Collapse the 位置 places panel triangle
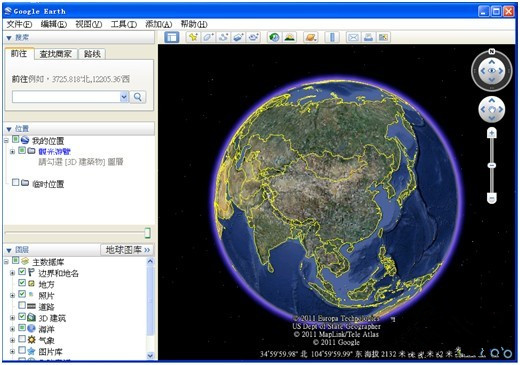The width and height of the screenshot is (520, 365). point(9,129)
